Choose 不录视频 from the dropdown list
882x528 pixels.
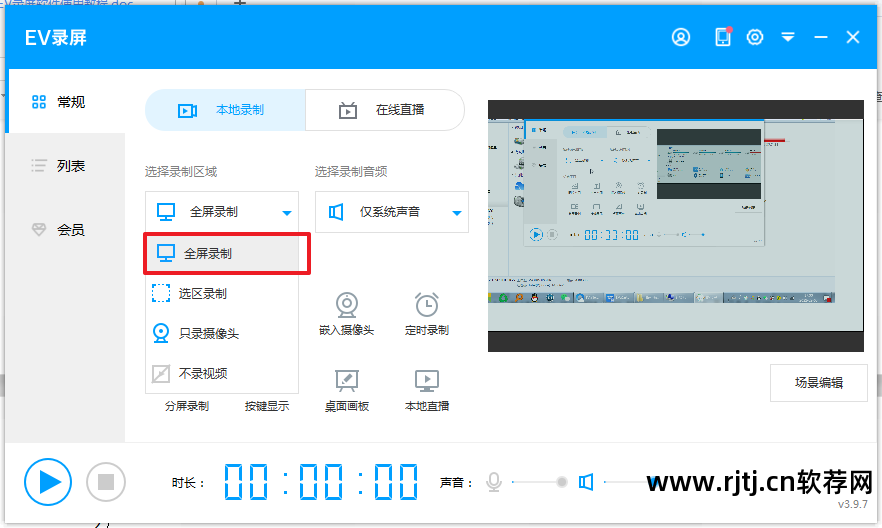222,373
